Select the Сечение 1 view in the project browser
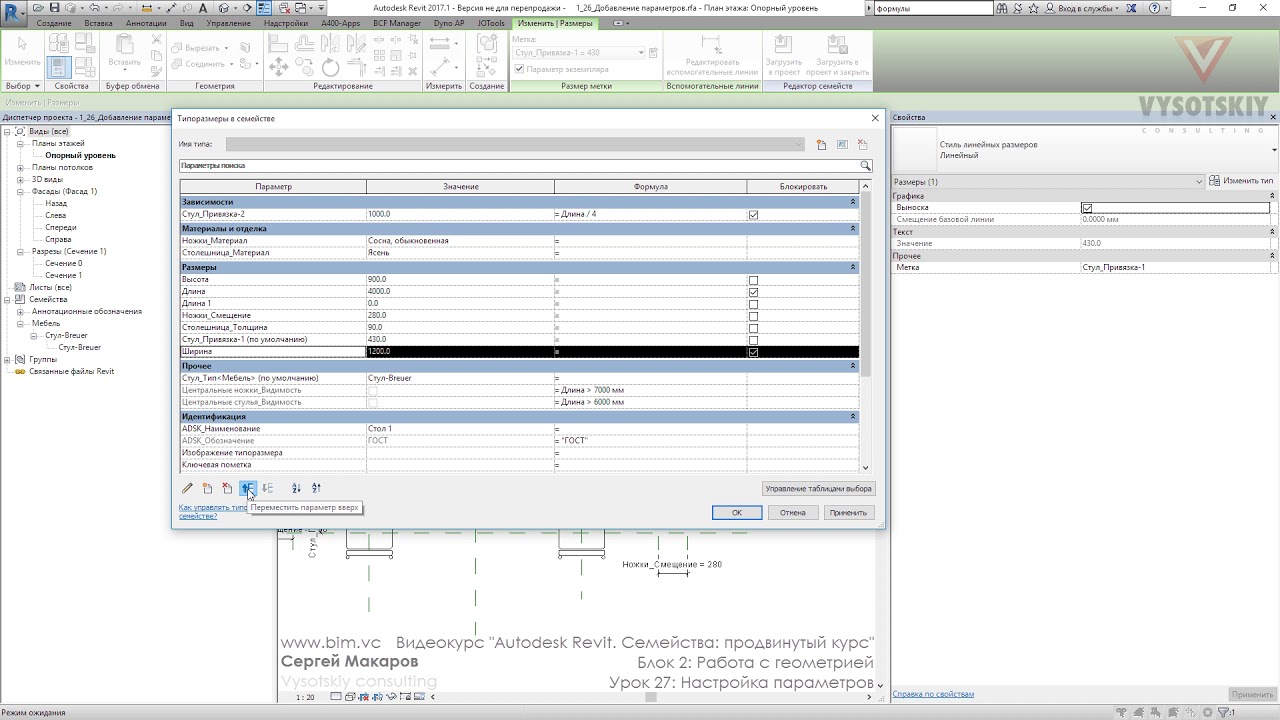This screenshot has width=1280, height=720. pos(63,275)
